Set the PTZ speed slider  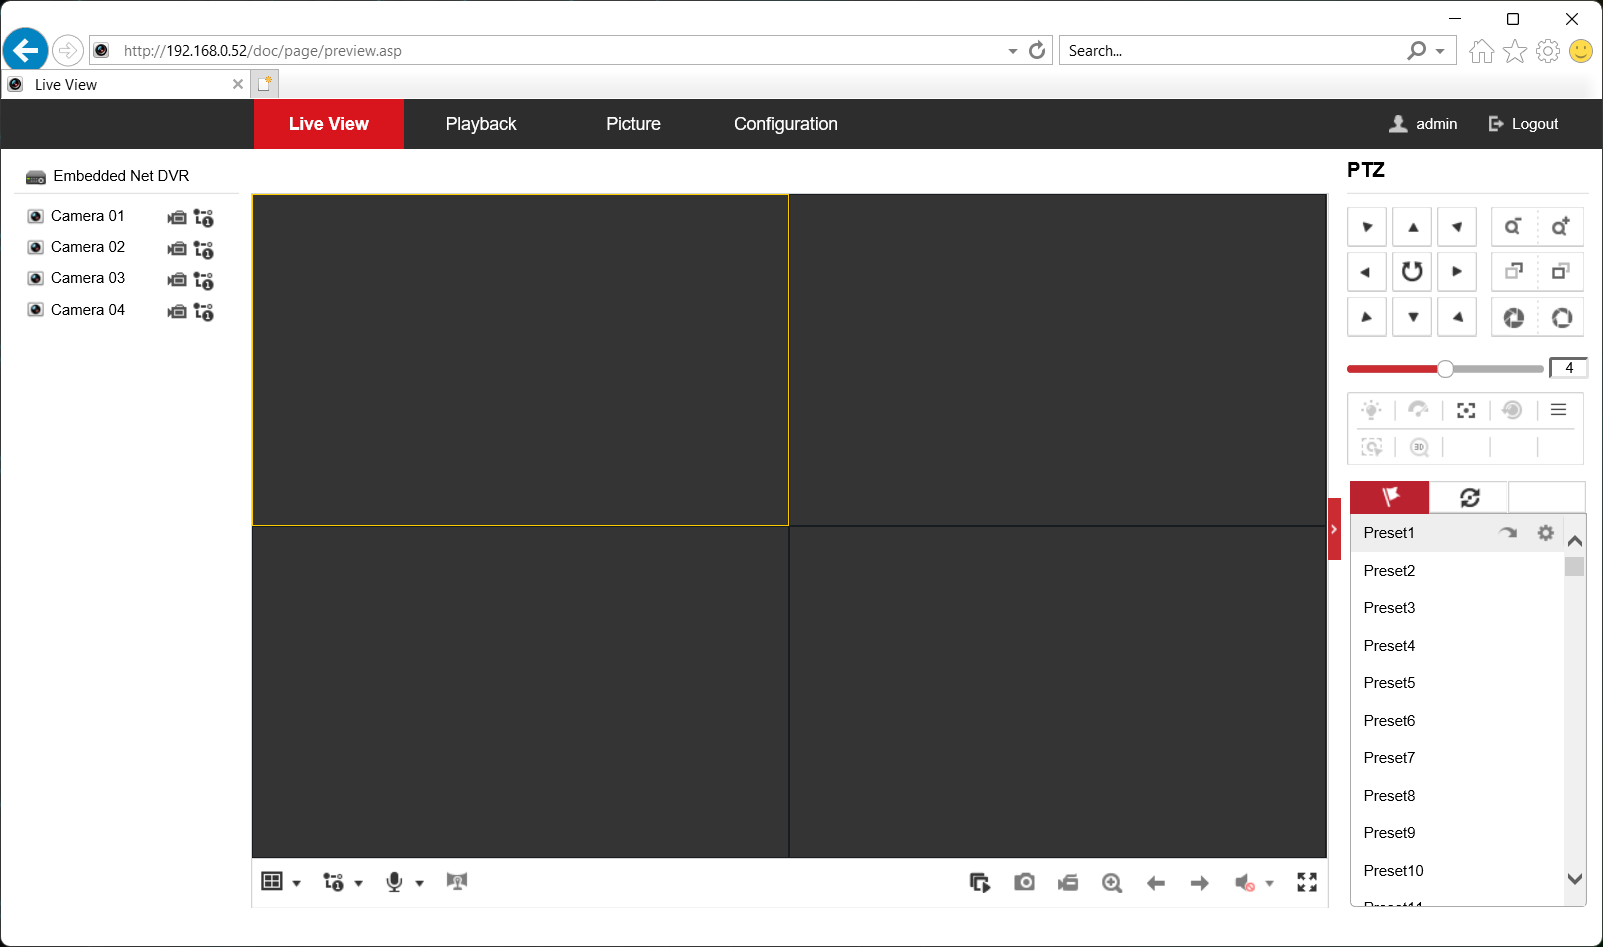(x=1445, y=369)
